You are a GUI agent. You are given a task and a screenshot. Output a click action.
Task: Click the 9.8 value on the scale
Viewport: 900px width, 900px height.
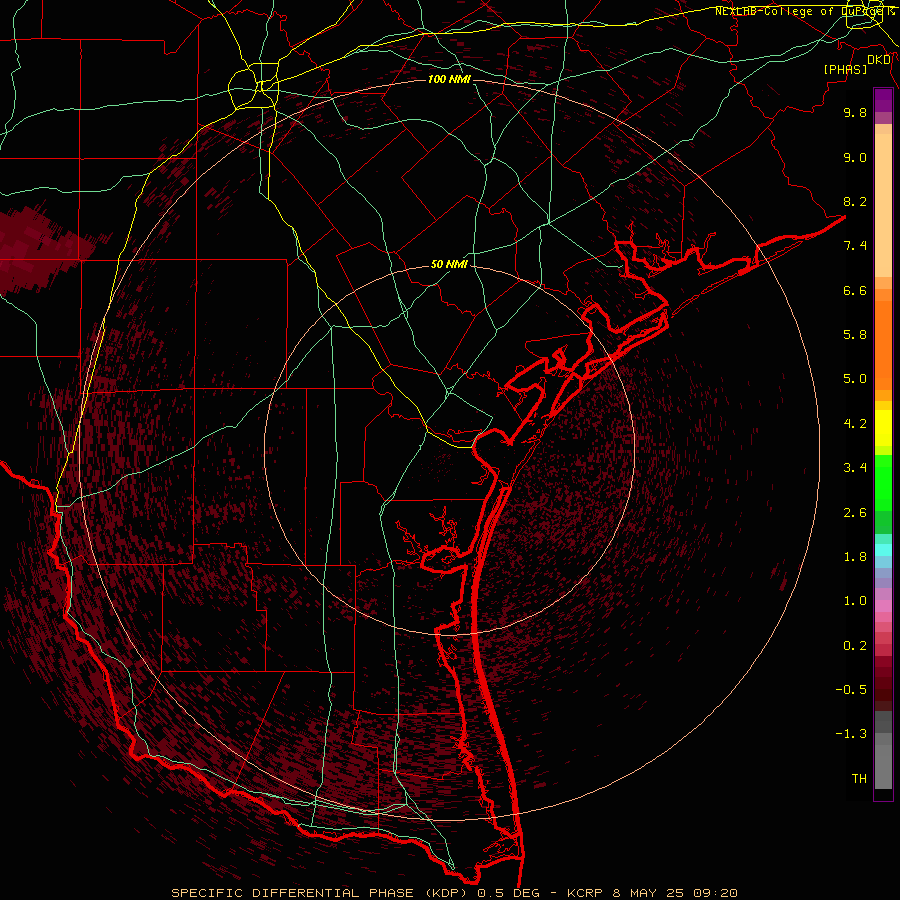(x=855, y=113)
